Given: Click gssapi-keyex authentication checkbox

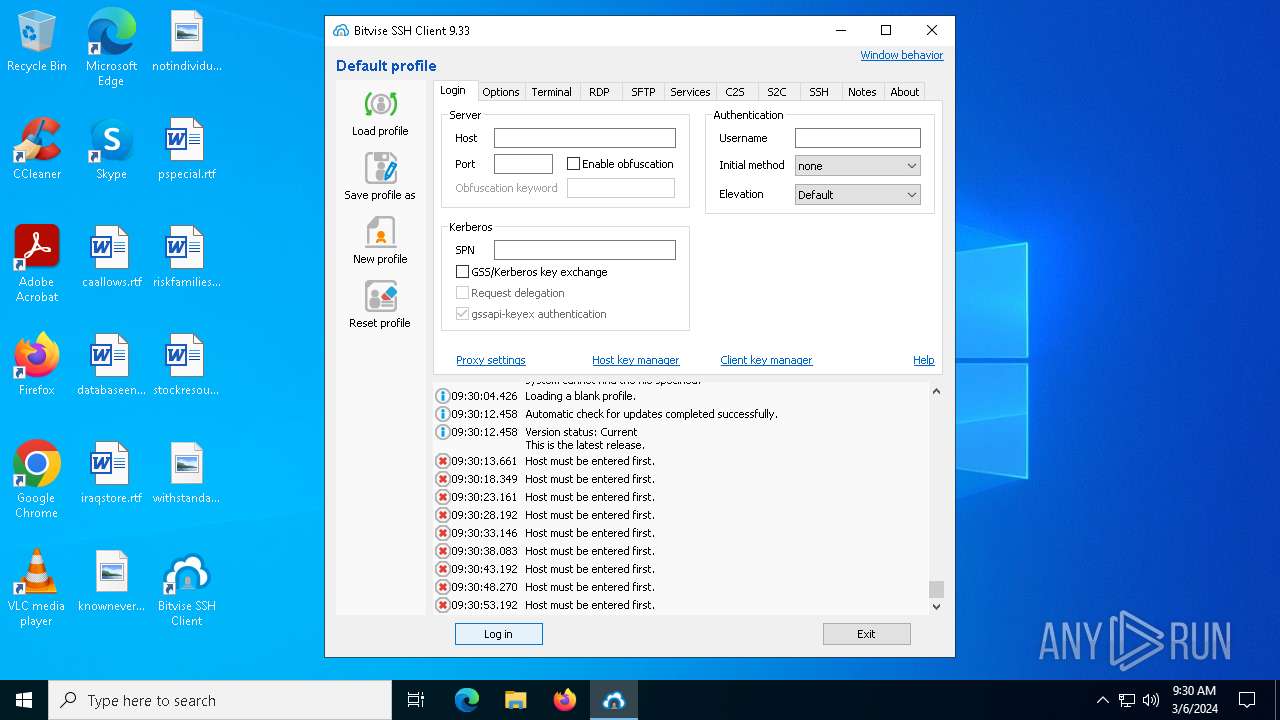Looking at the screenshot, I should point(462,314).
